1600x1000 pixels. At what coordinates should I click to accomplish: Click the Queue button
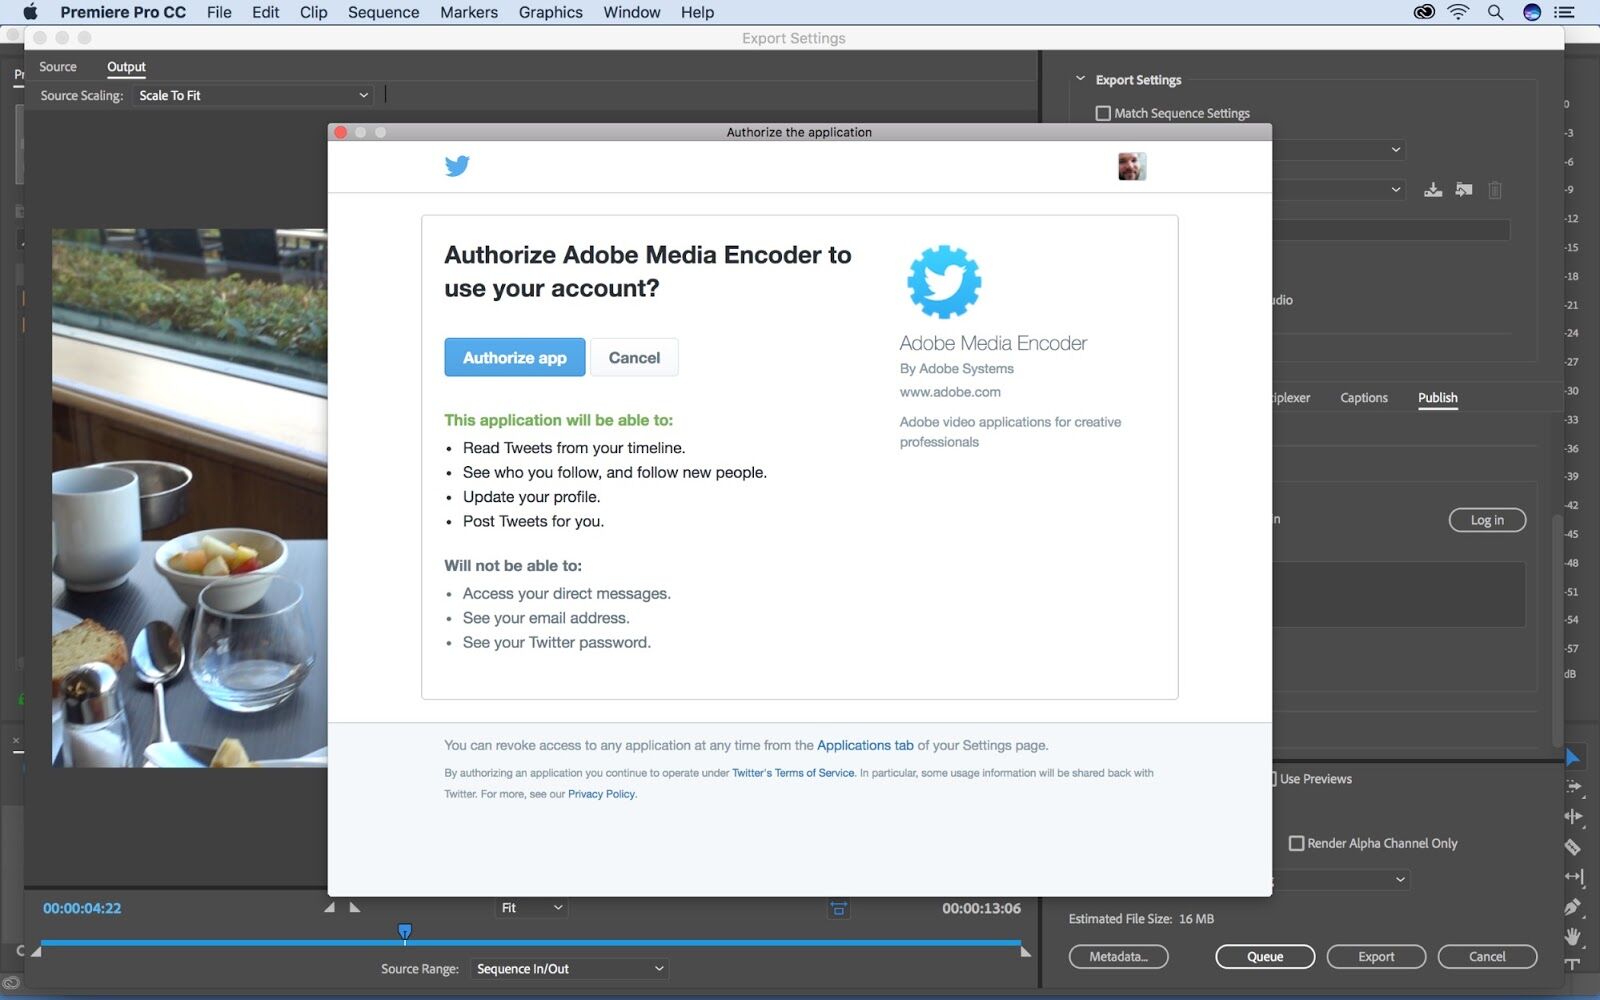point(1265,957)
